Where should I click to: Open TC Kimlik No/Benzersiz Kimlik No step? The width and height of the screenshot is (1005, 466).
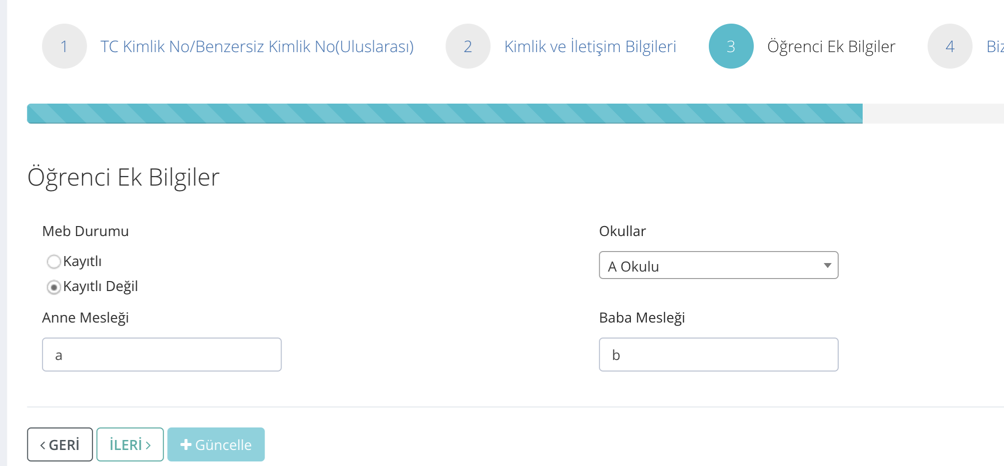tap(257, 46)
